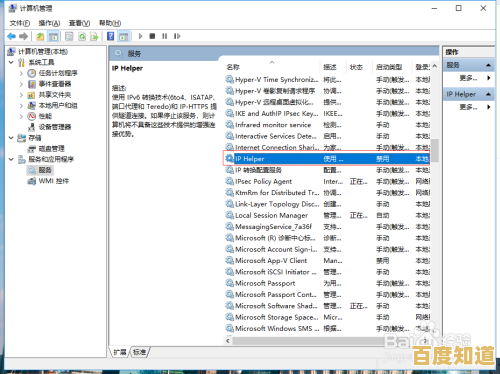Click the Microsoft Passport service icon
This screenshot has width=500, height=374.
click(229, 283)
